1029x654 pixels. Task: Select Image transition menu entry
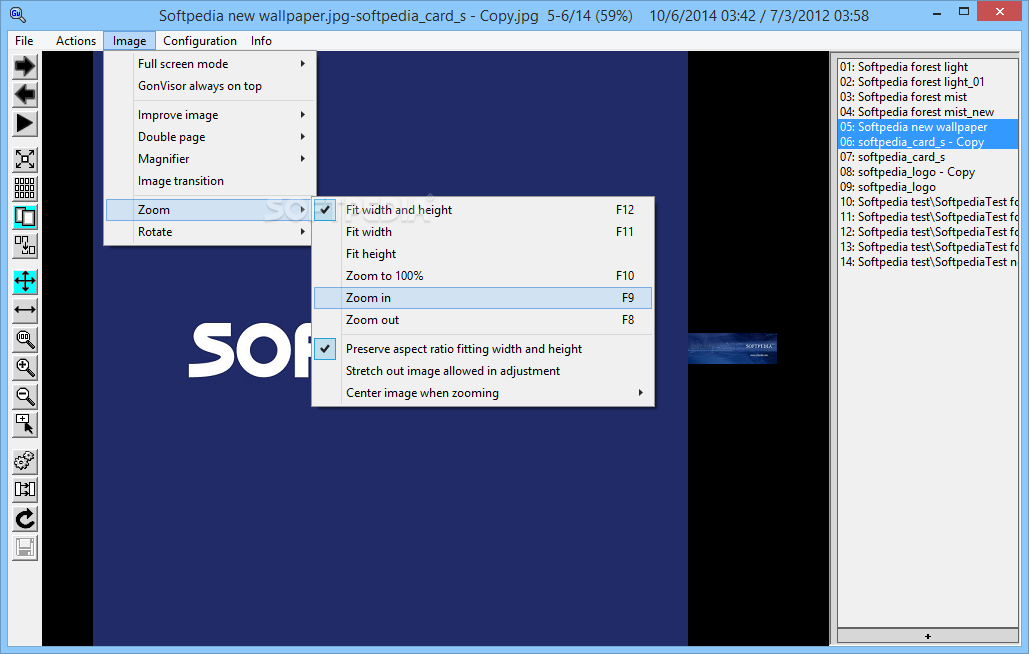click(x=210, y=181)
